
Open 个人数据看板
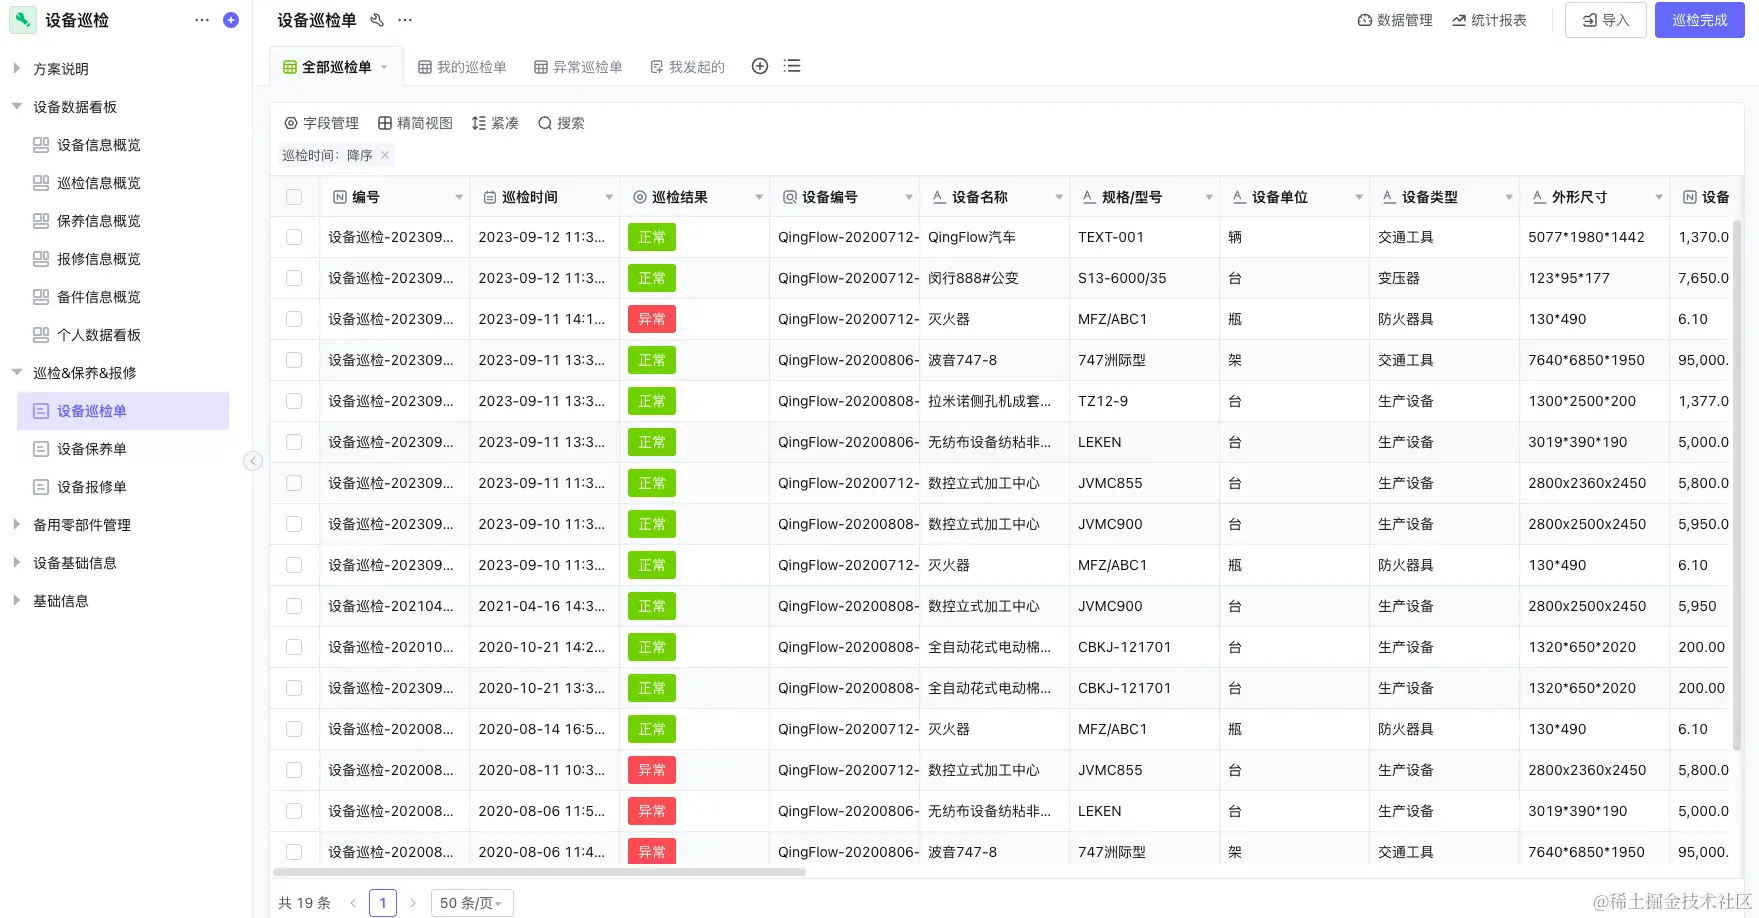[99, 335]
